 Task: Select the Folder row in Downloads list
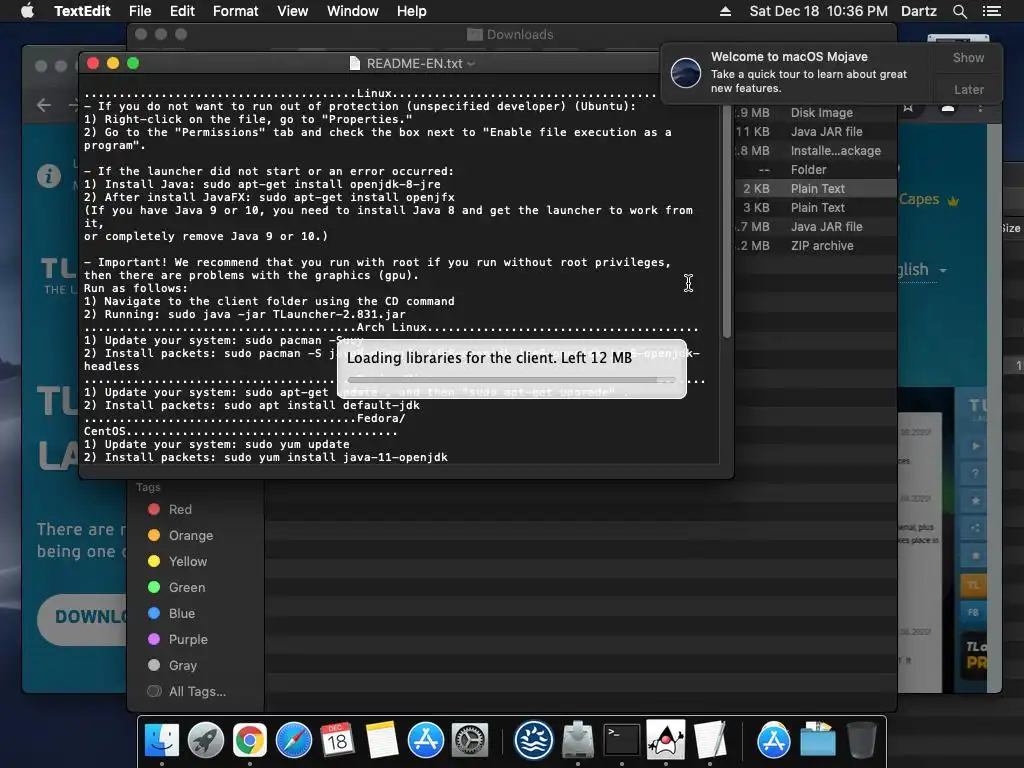(815, 169)
